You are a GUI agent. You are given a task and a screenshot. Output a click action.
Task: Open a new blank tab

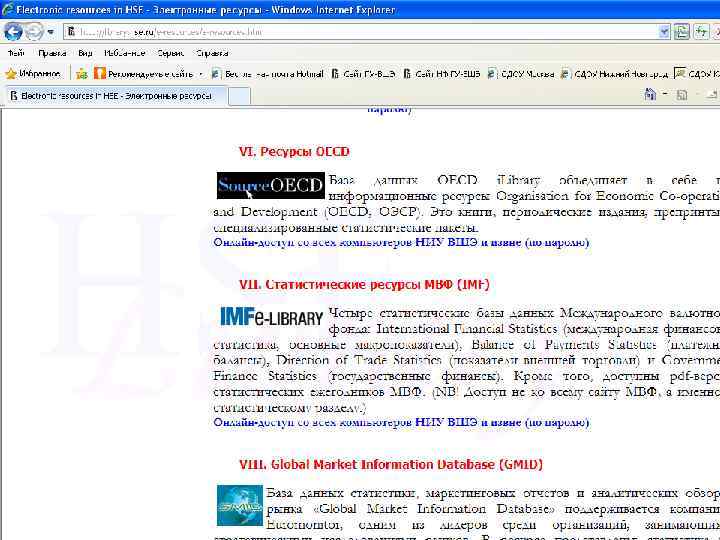[x=239, y=96]
